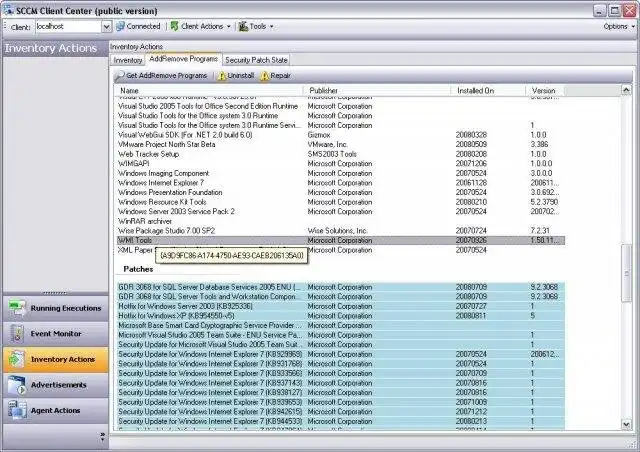Maximize the SCCM Client Center window
The image size is (640, 452).
pyautogui.click(x=614, y=11)
